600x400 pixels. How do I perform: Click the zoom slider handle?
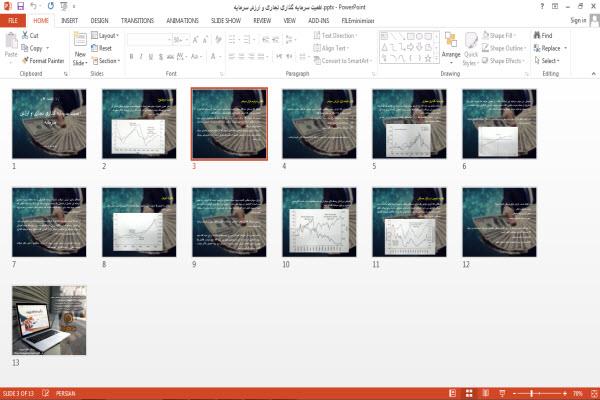tap(531, 393)
